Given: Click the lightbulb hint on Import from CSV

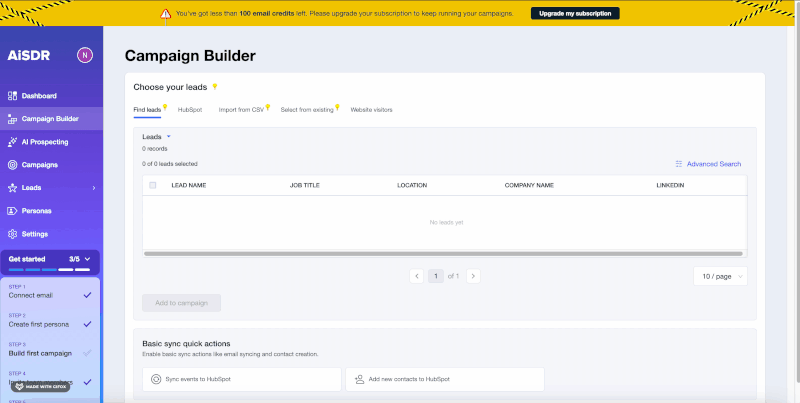Looking at the screenshot, I should [267, 107].
